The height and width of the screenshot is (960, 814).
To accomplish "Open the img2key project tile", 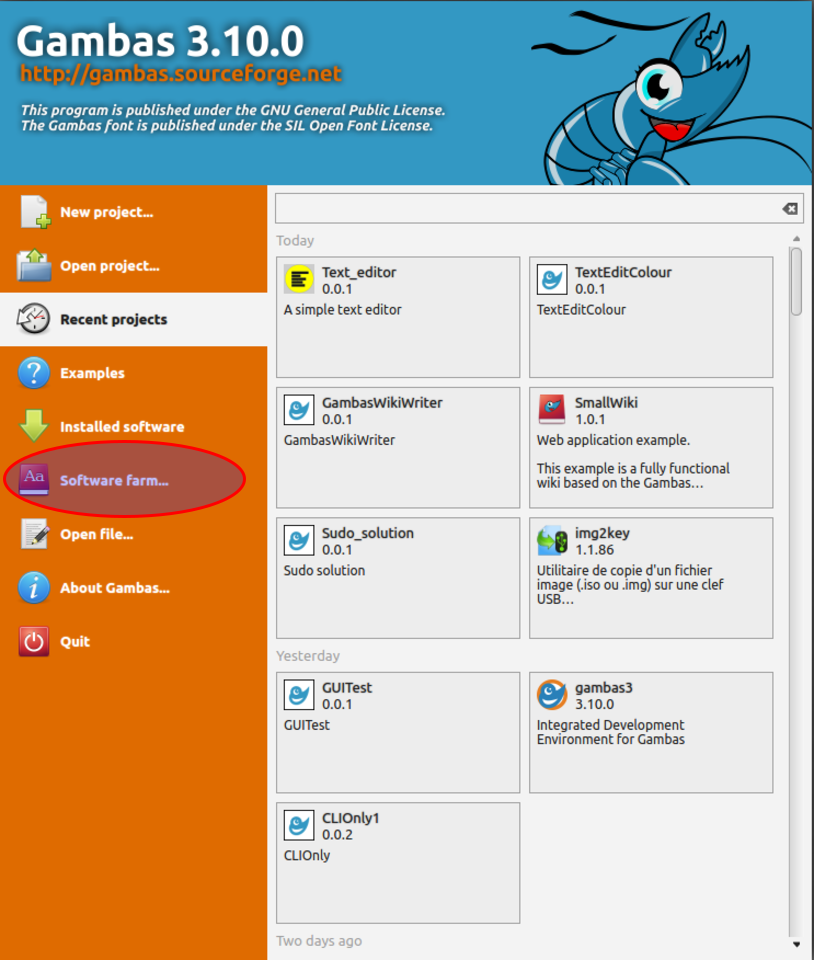I will [651, 577].
